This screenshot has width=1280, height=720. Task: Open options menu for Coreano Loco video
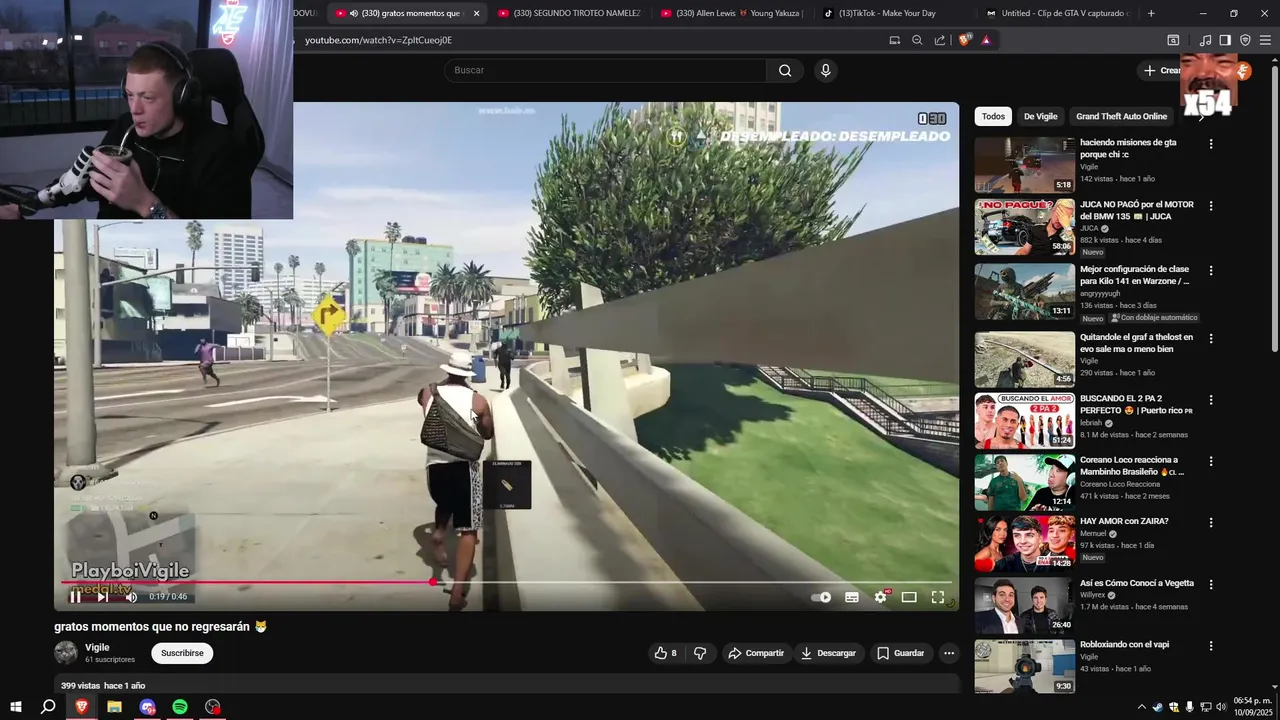(x=1211, y=461)
